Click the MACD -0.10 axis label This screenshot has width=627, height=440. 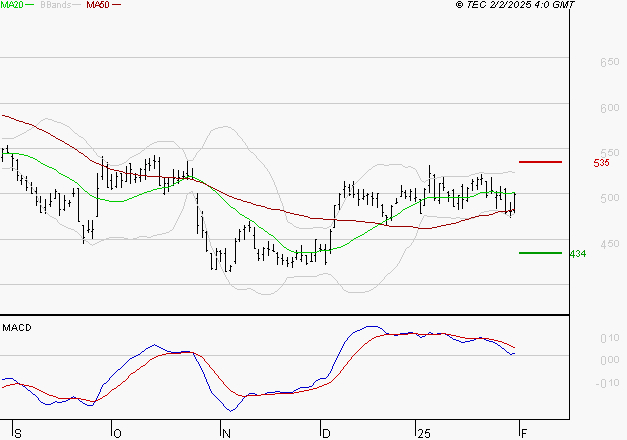pyautogui.click(x=607, y=383)
